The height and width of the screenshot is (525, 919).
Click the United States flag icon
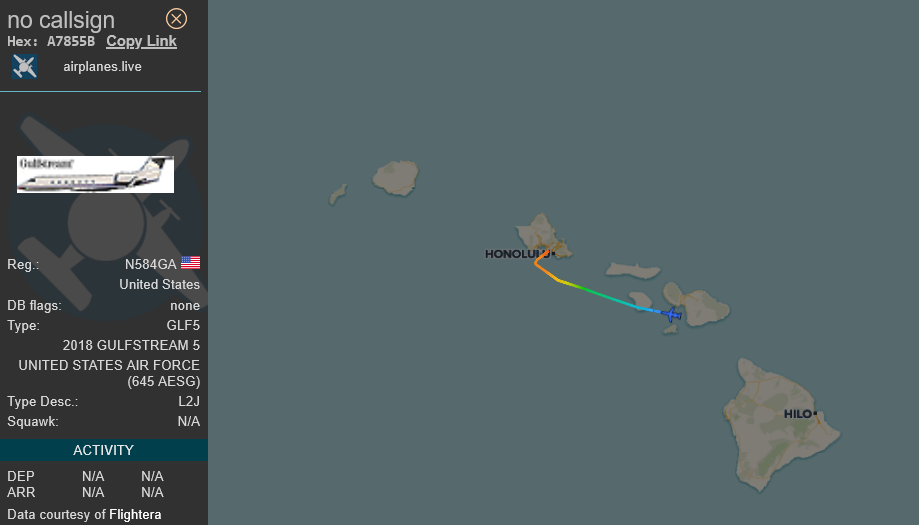coord(190,262)
